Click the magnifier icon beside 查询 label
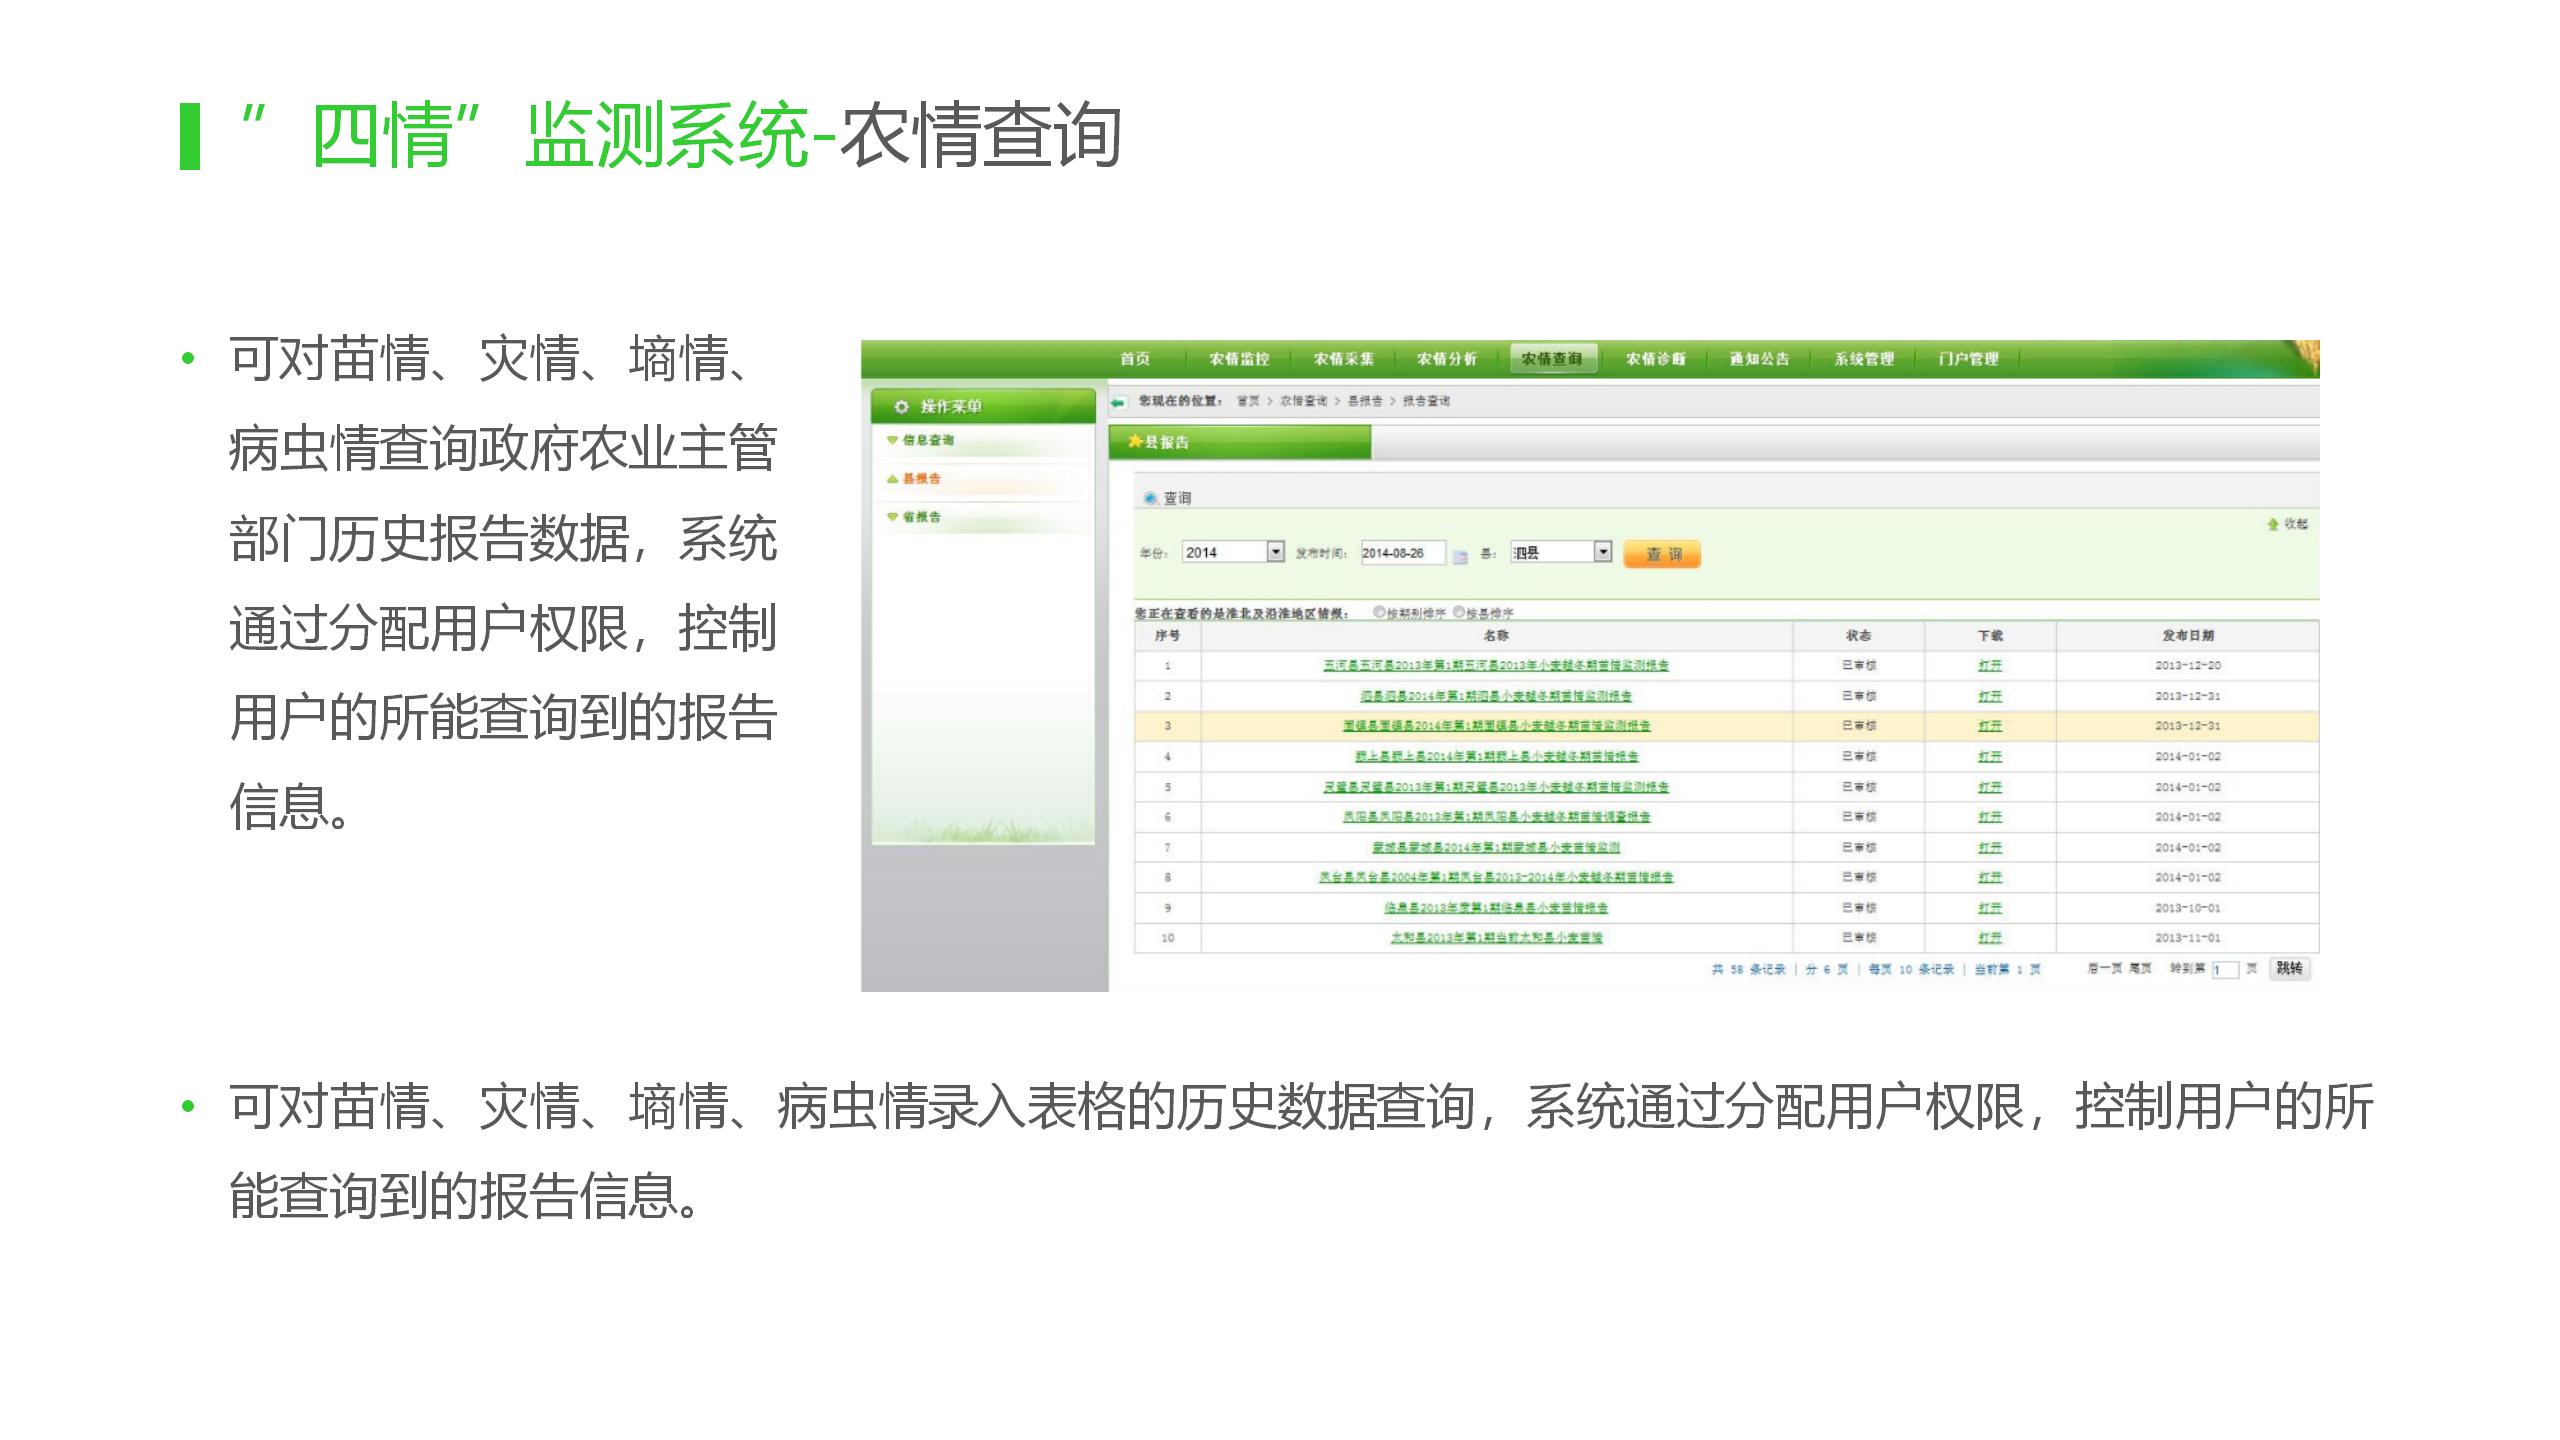 click(x=1150, y=498)
